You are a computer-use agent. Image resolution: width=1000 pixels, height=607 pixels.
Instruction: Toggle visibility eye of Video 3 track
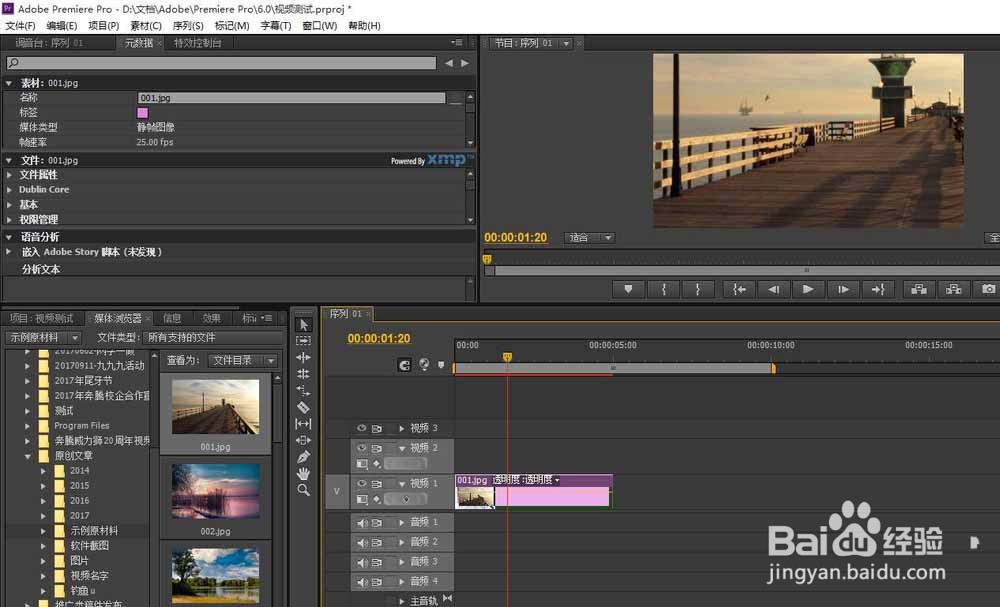coord(362,428)
